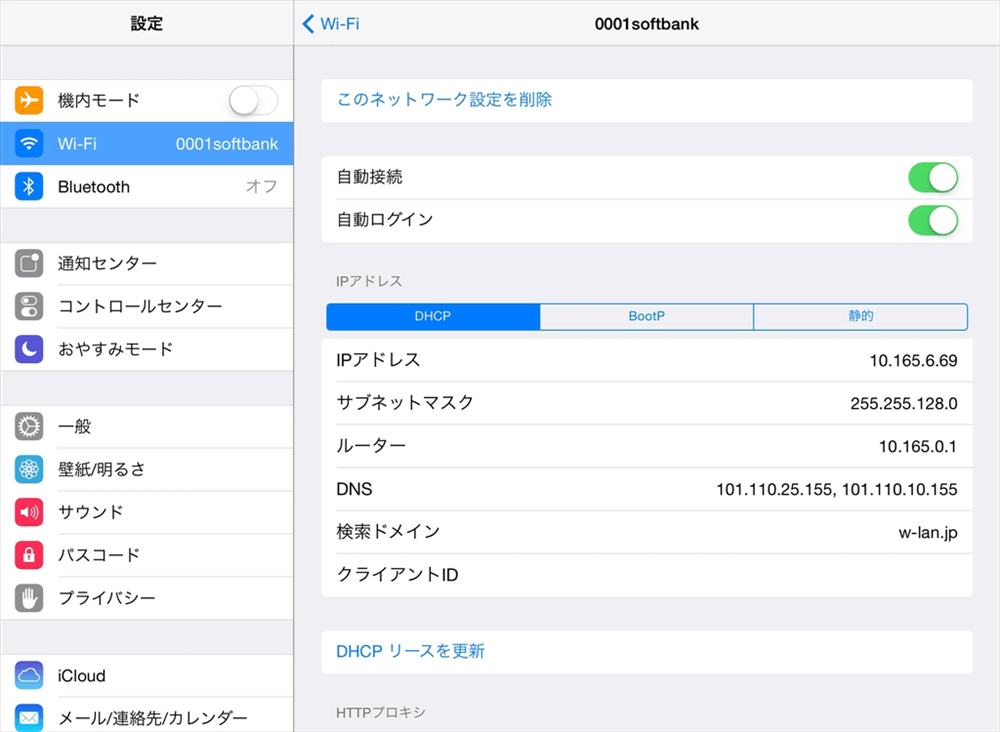
Task: Enable the Airplane Mode (機内モード) switch
Action: click(x=253, y=101)
